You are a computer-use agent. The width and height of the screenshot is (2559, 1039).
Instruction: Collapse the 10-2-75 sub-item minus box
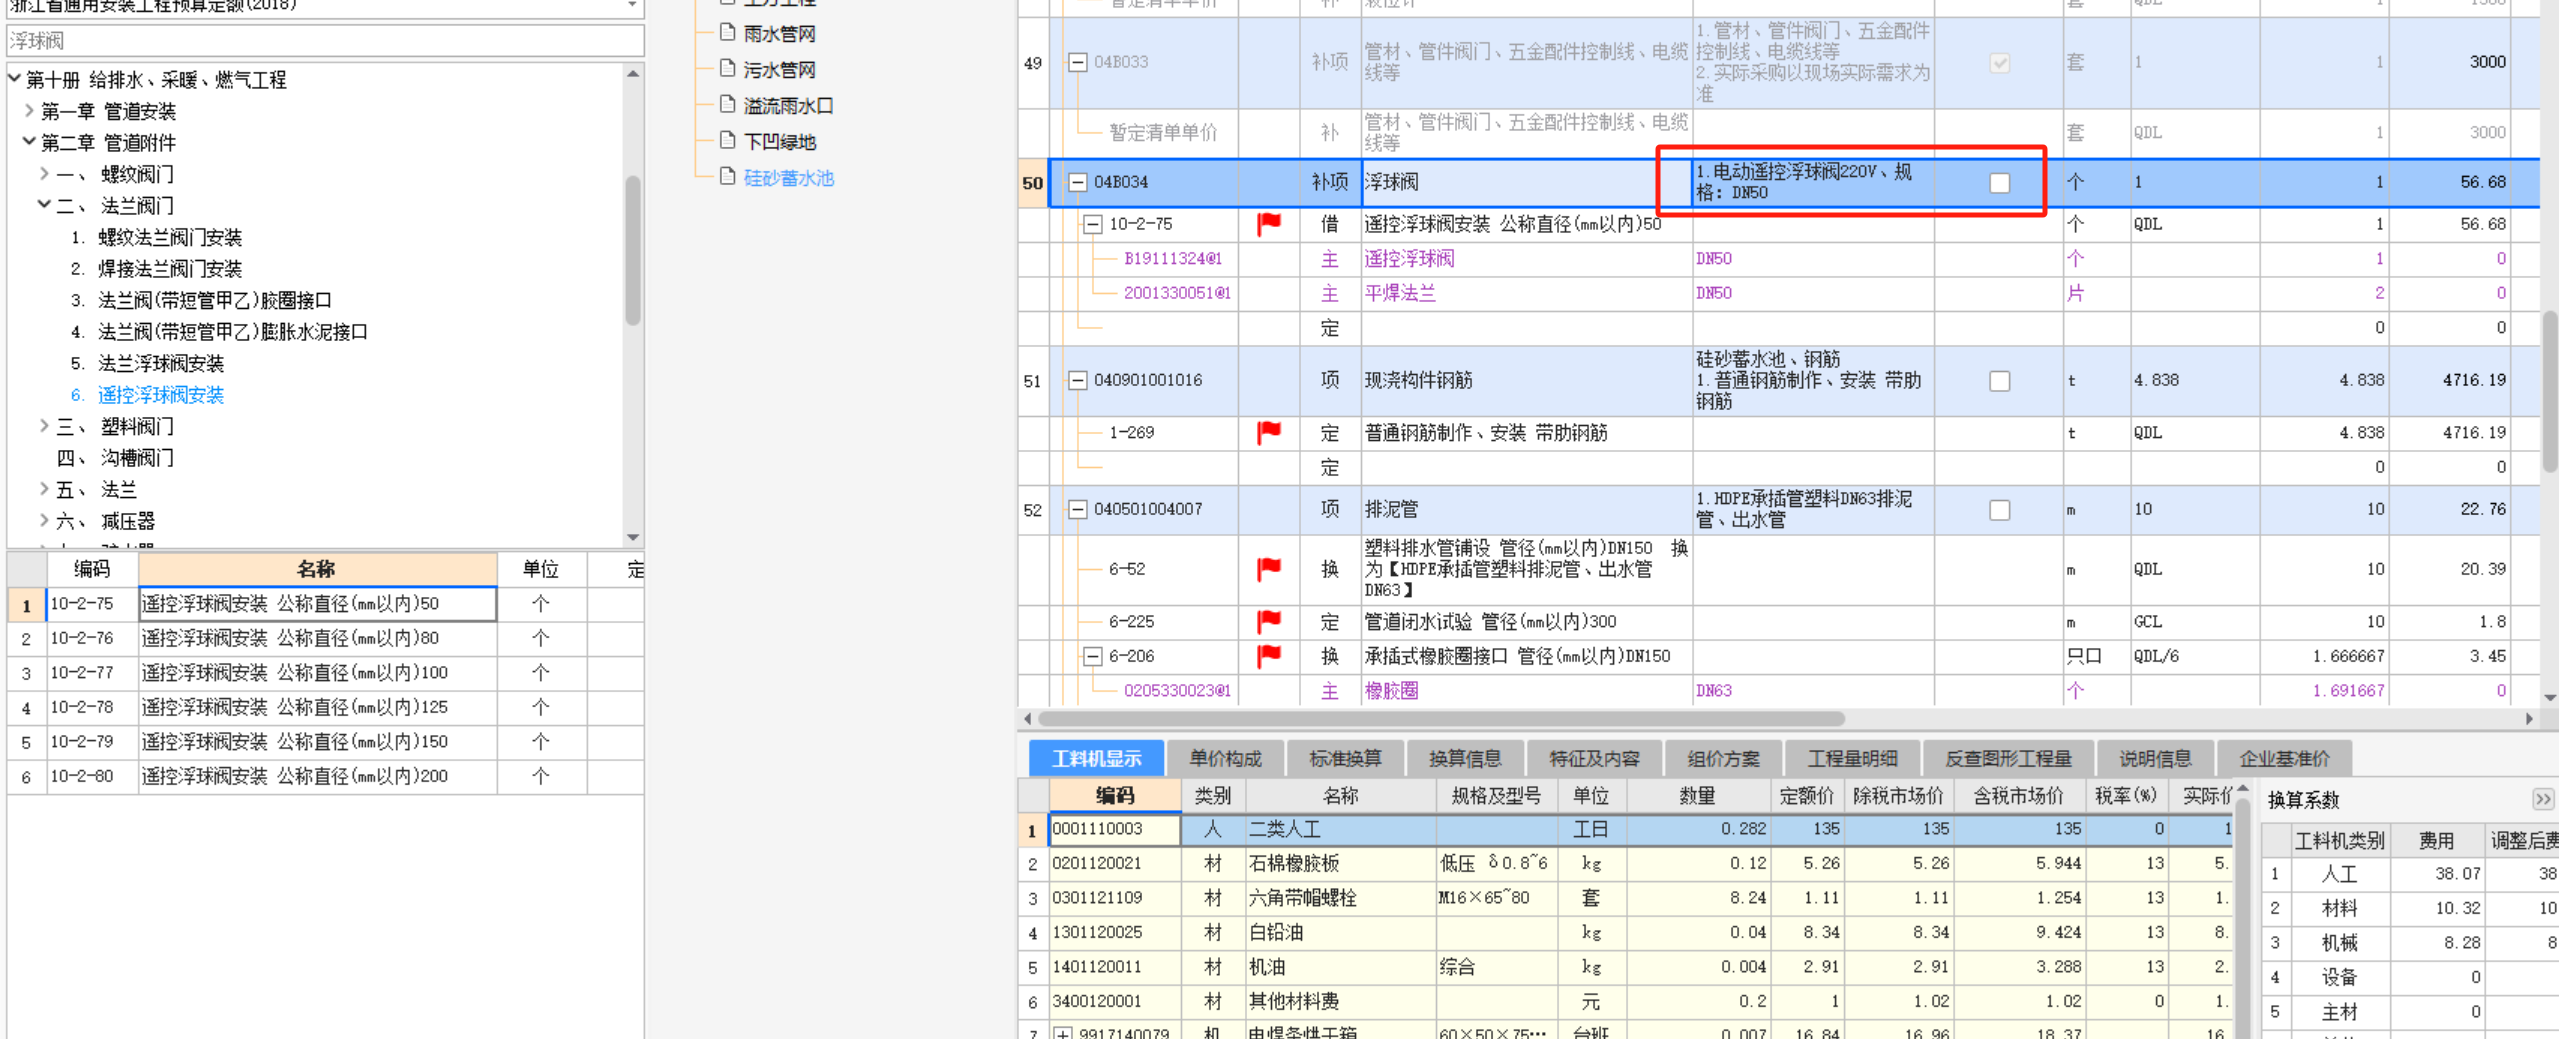coord(1093,224)
